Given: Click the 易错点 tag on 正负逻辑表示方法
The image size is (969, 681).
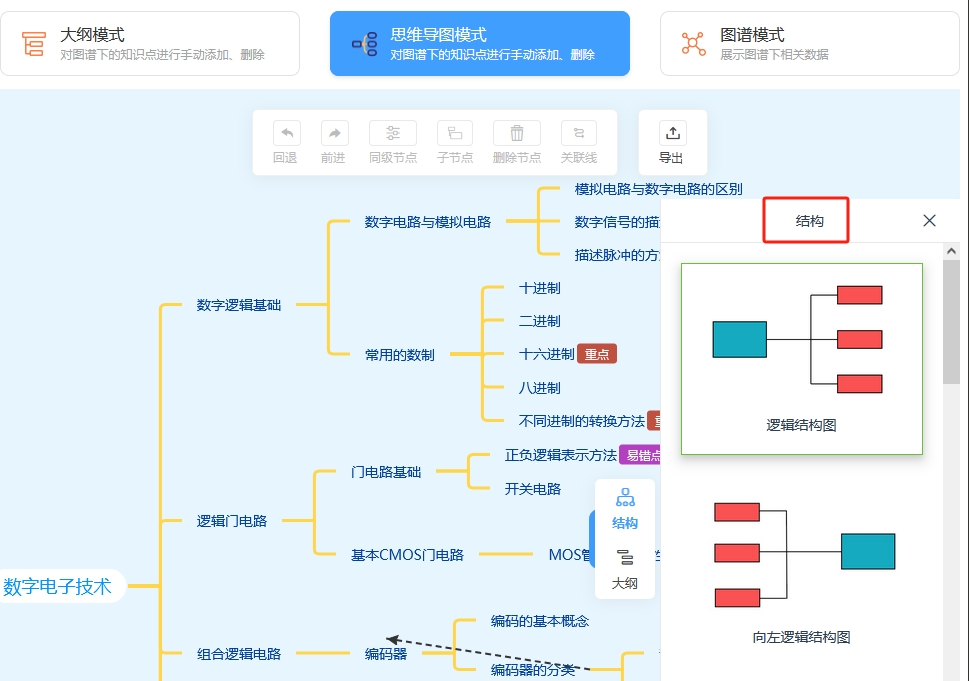Looking at the screenshot, I should click(x=641, y=455).
